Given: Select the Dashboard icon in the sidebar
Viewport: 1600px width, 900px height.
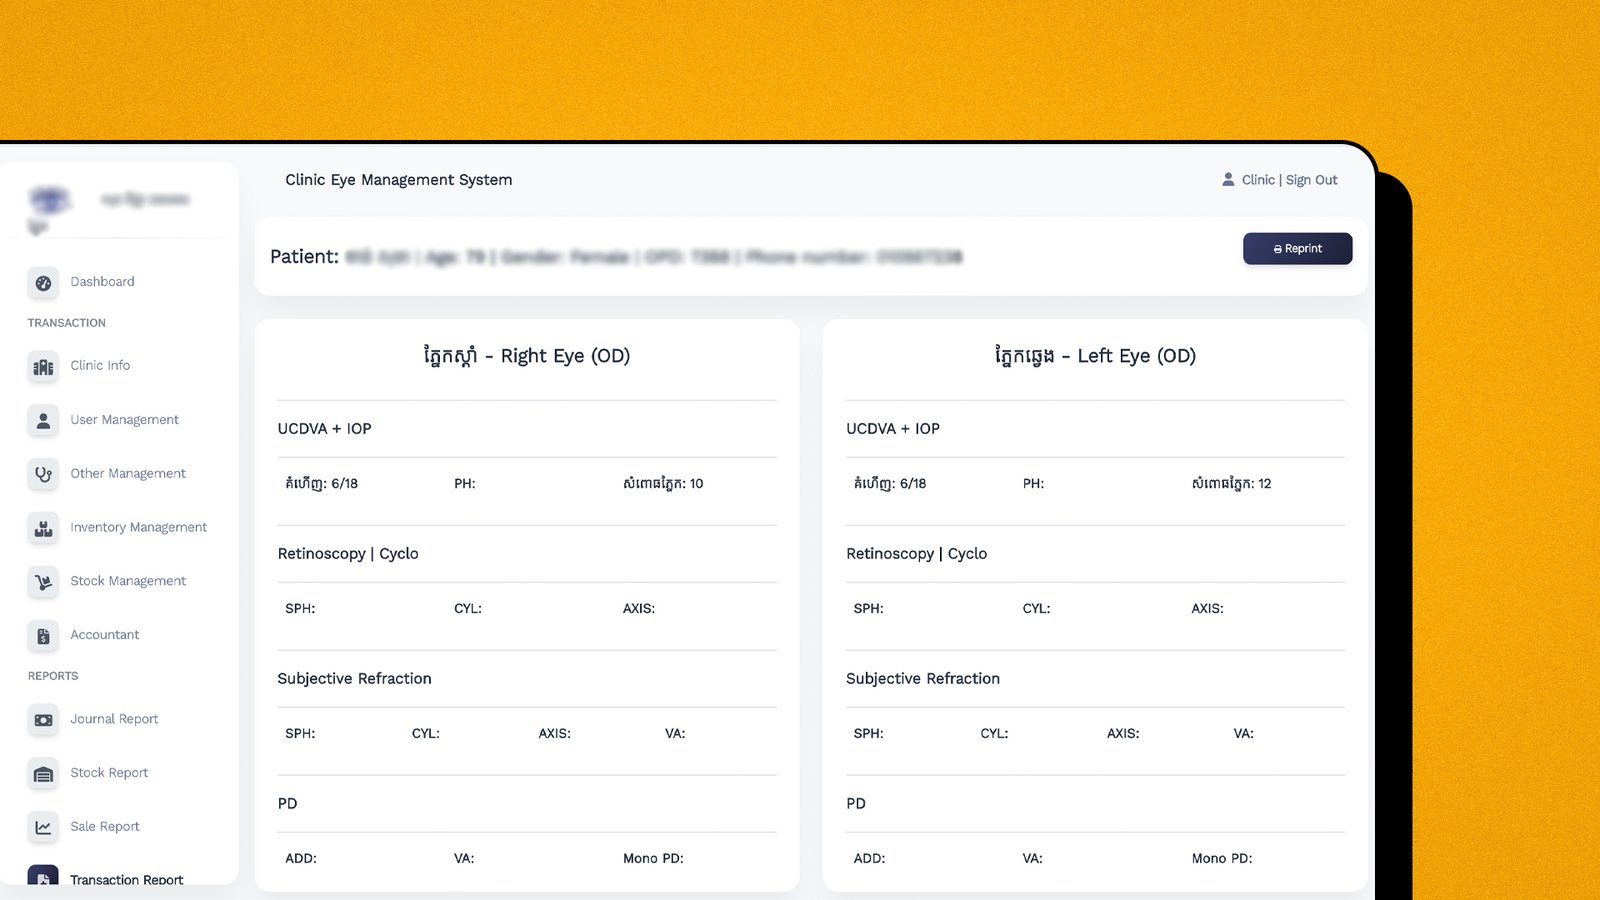Looking at the screenshot, I should [43, 282].
